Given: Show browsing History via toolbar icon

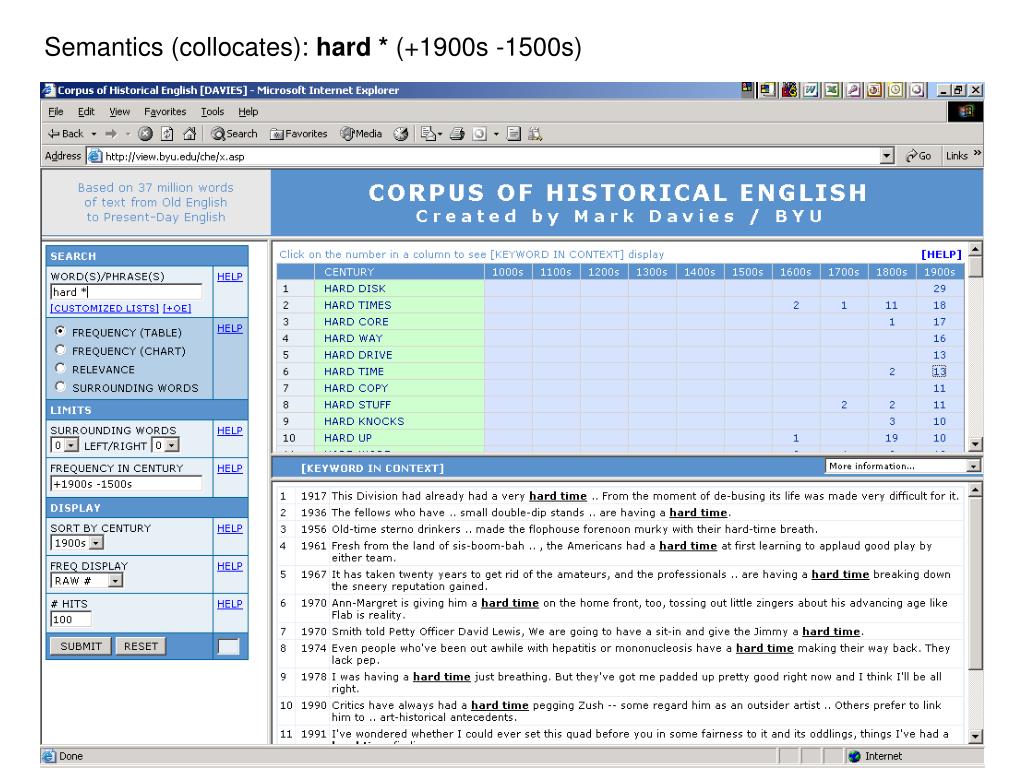Looking at the screenshot, I should [x=401, y=134].
